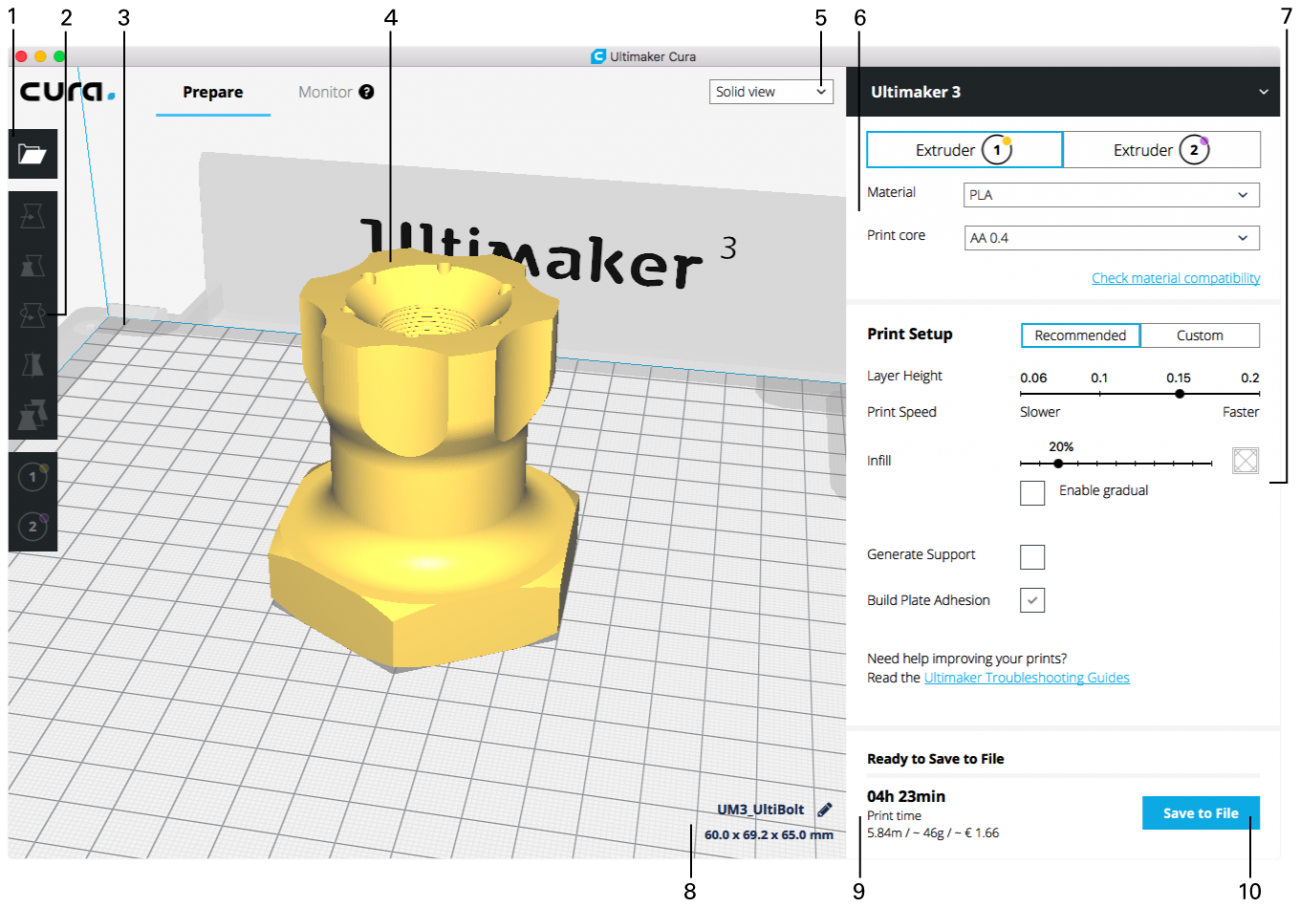The height and width of the screenshot is (908, 1300).
Task: Open Ultimaker Troubleshooting Guides link
Action: click(1026, 677)
